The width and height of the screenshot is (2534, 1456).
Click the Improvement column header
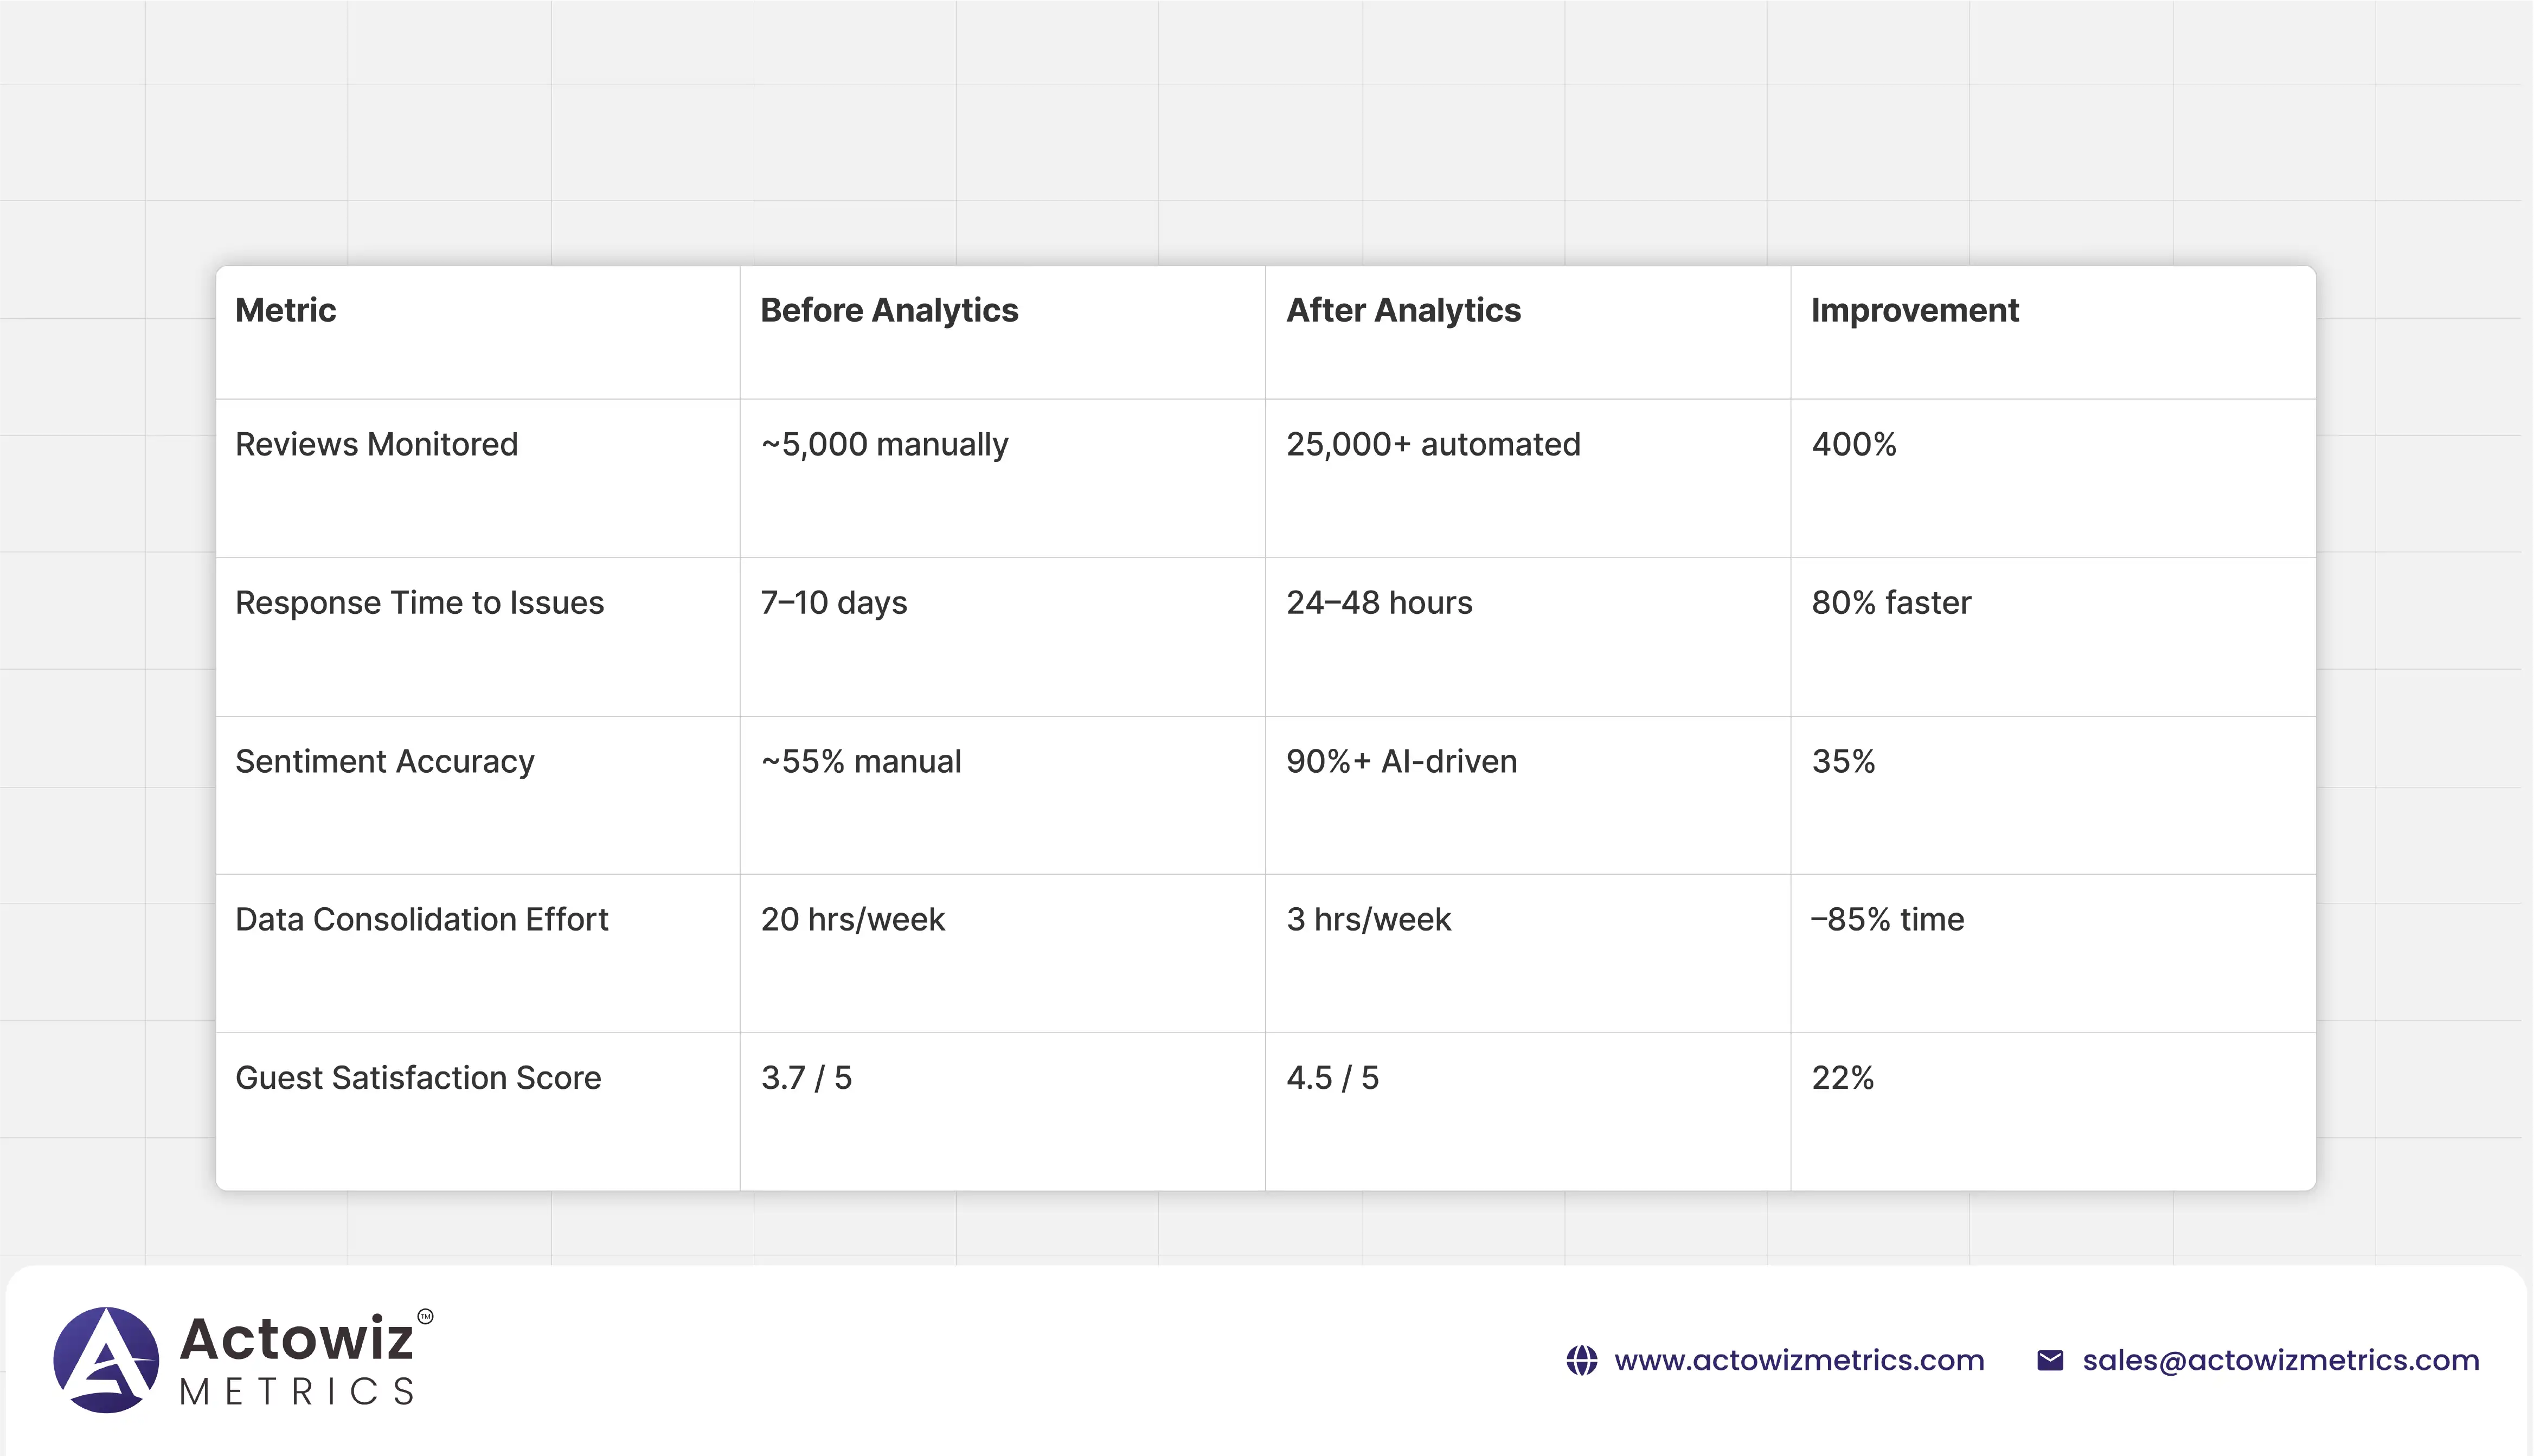[x=1915, y=311]
